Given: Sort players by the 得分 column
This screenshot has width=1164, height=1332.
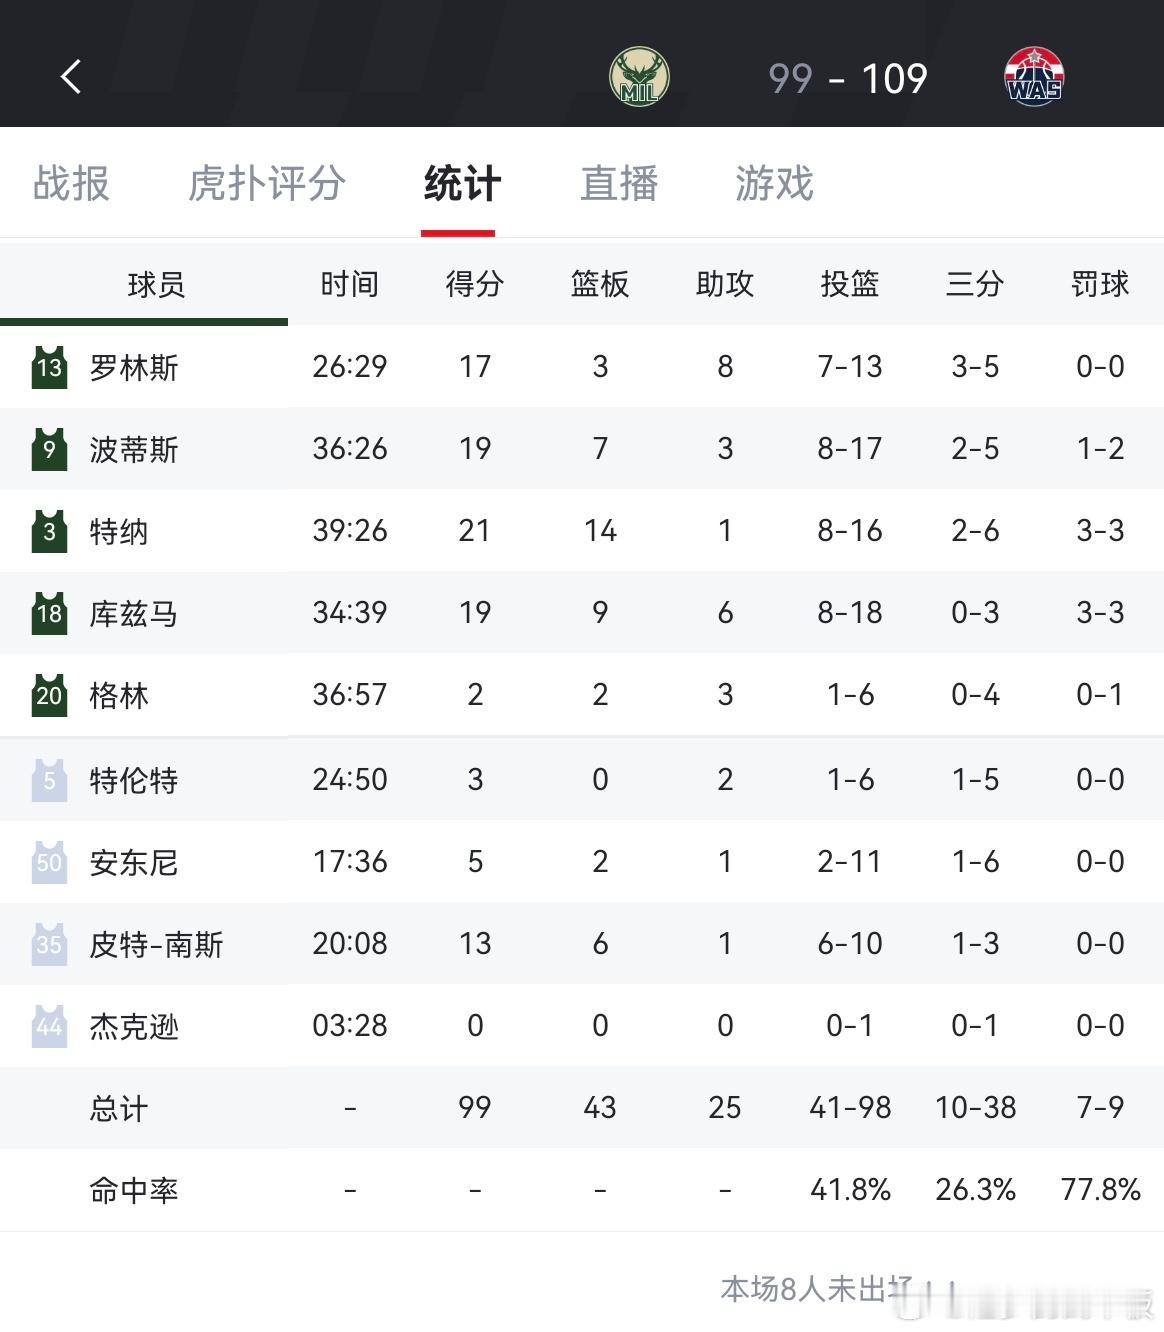Looking at the screenshot, I should (x=474, y=284).
